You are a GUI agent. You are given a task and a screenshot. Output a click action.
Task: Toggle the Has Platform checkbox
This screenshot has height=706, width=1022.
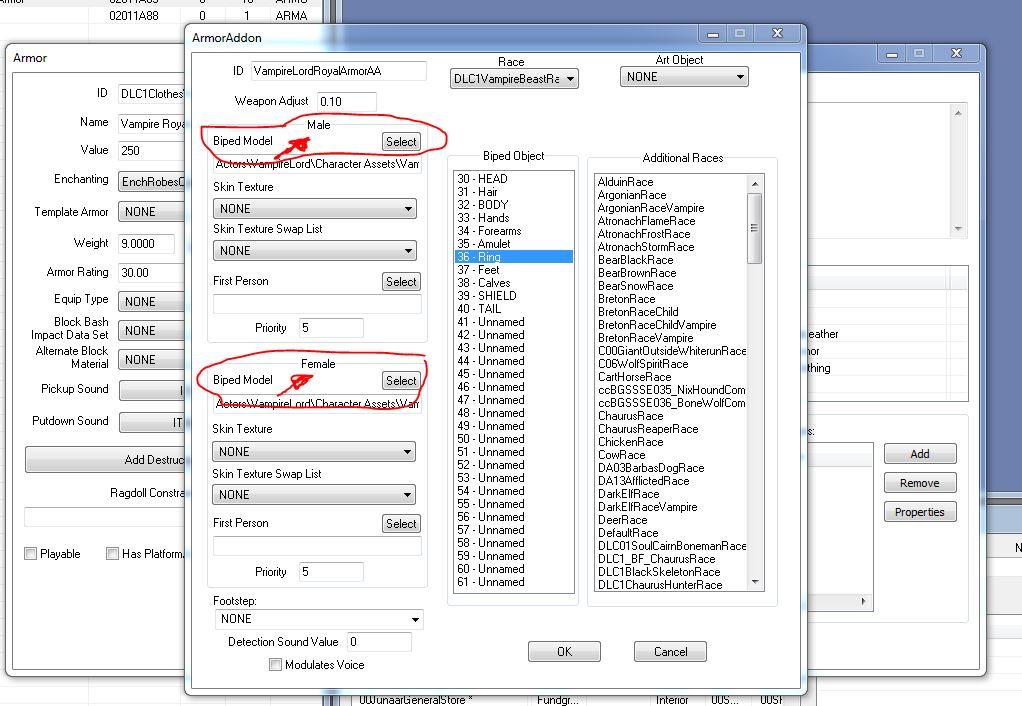pos(113,554)
